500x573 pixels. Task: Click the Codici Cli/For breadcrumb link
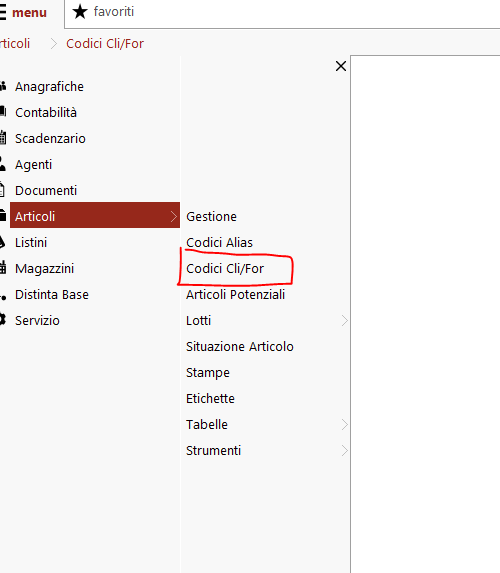click(x=105, y=43)
